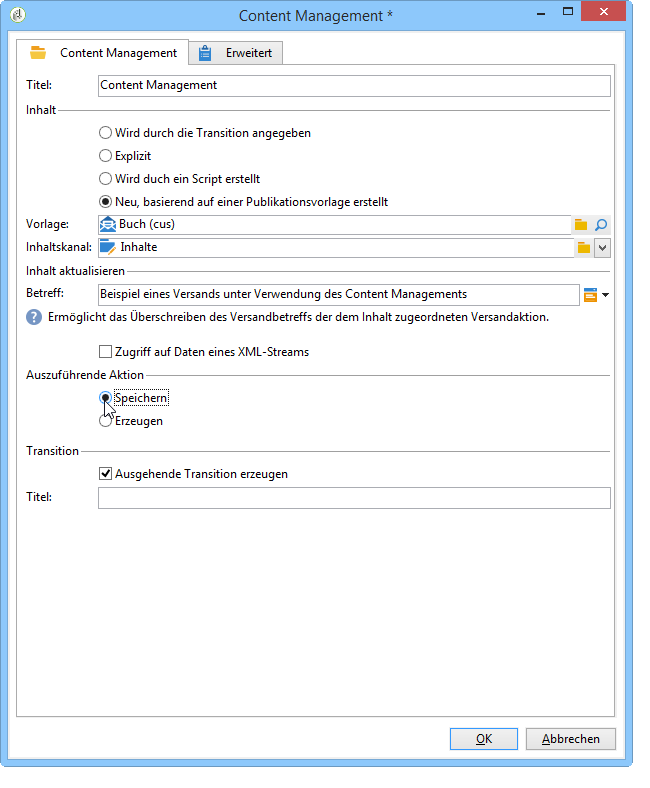The width and height of the screenshot is (650, 788).
Task: Switch to the Erweitert tab
Action: click(236, 53)
